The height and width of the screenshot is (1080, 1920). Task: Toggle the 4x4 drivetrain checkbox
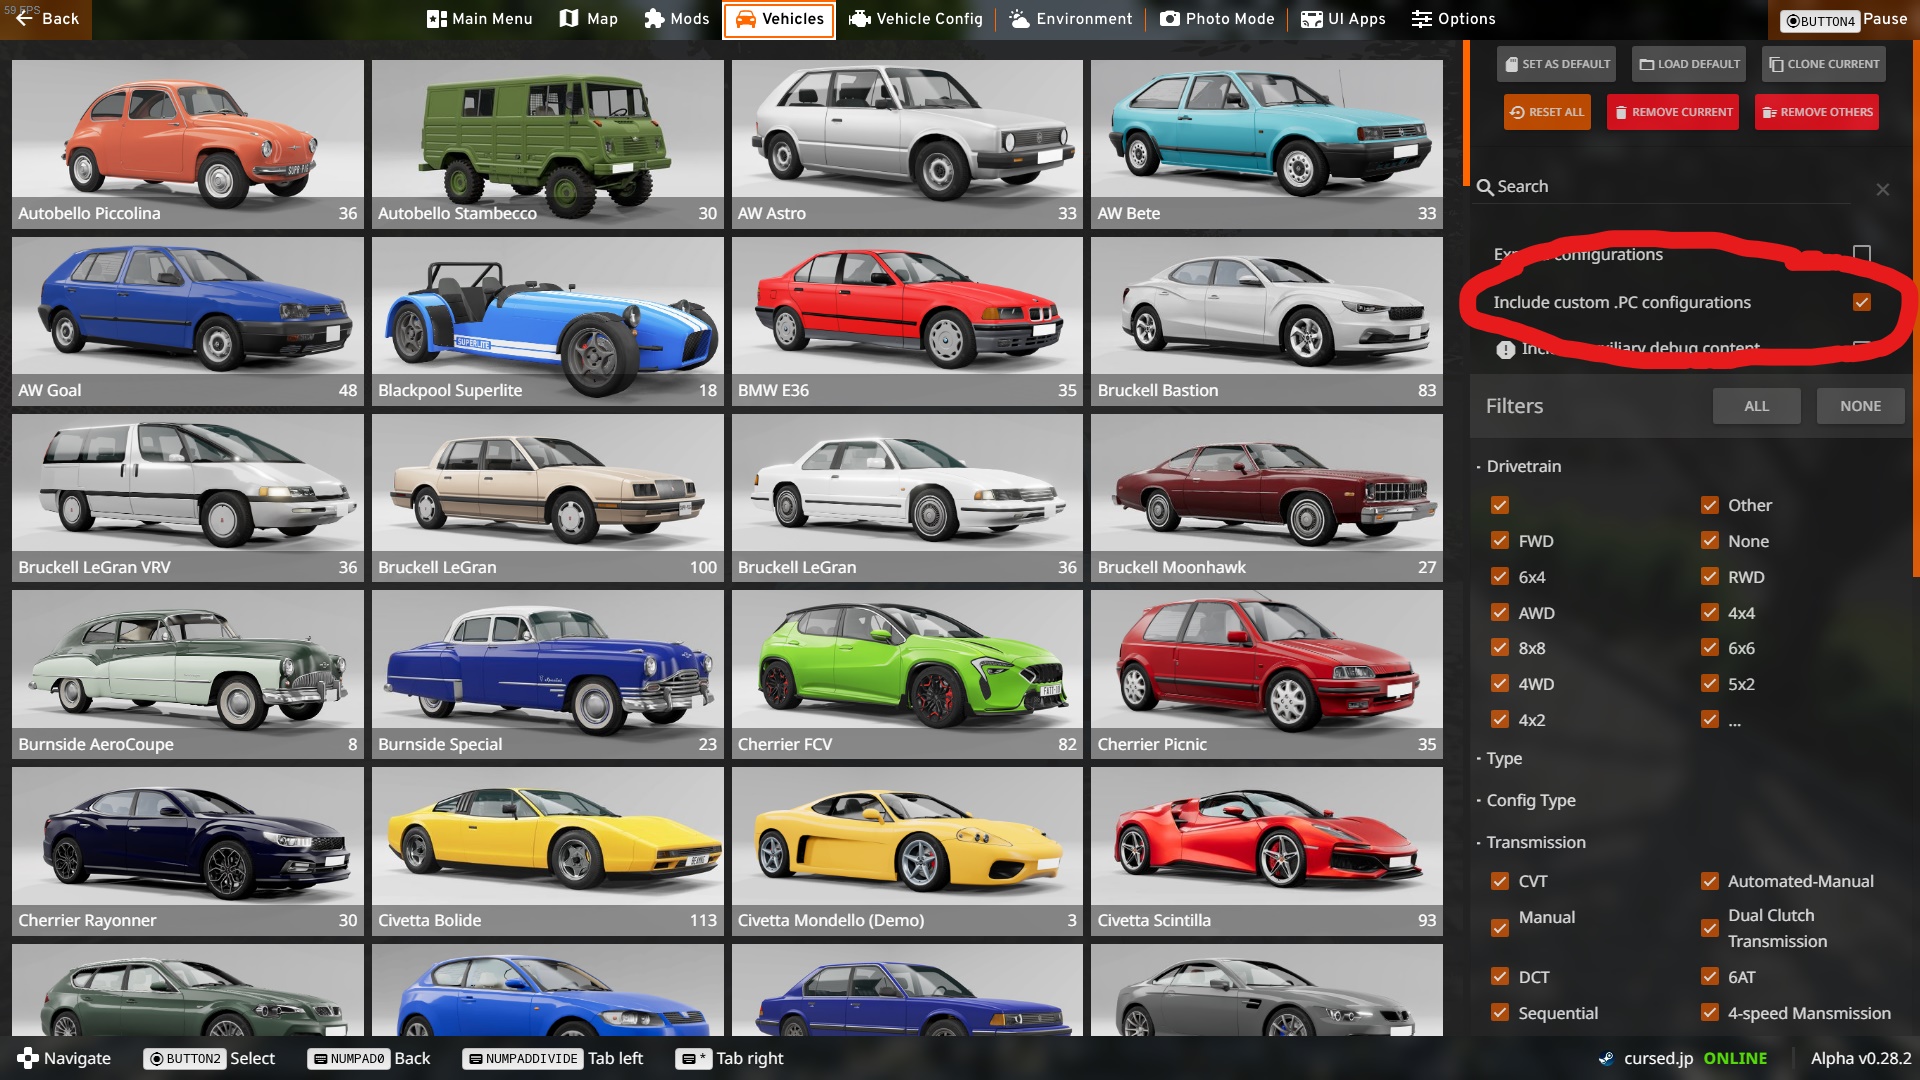1710,613
